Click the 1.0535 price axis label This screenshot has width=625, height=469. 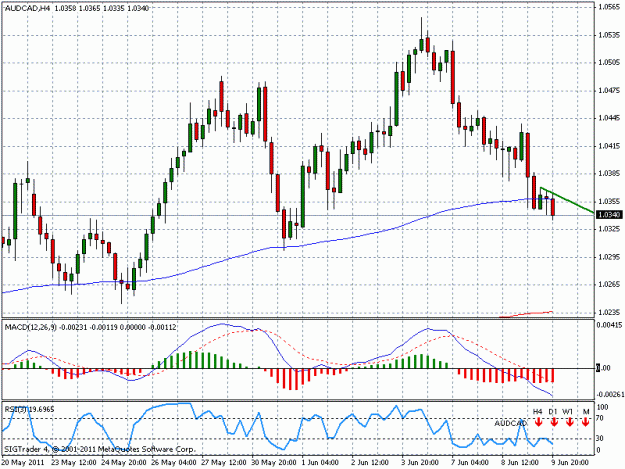pos(609,35)
